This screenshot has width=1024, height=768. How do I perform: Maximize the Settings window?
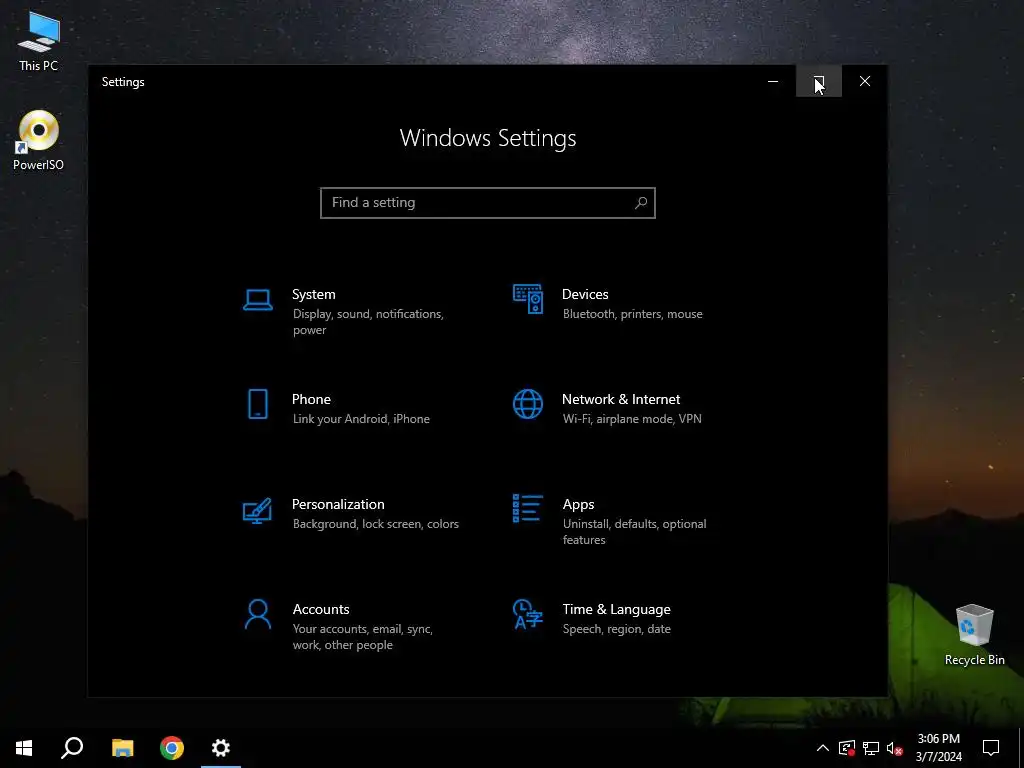(x=819, y=81)
